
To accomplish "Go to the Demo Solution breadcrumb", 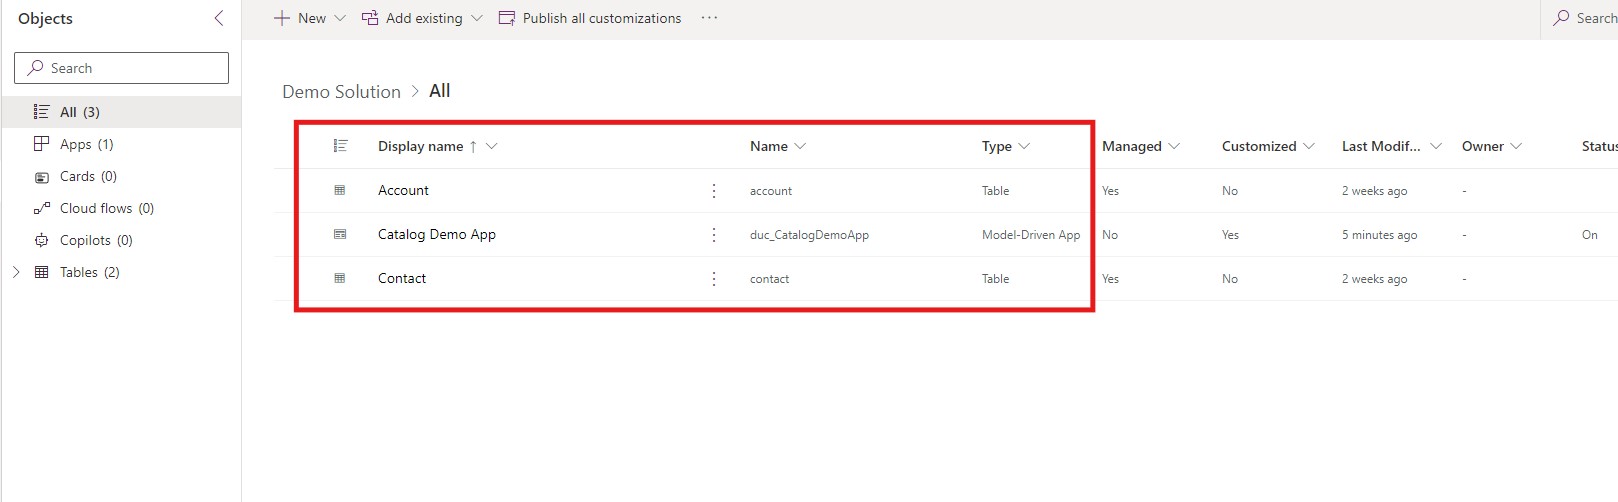I will click(x=341, y=91).
